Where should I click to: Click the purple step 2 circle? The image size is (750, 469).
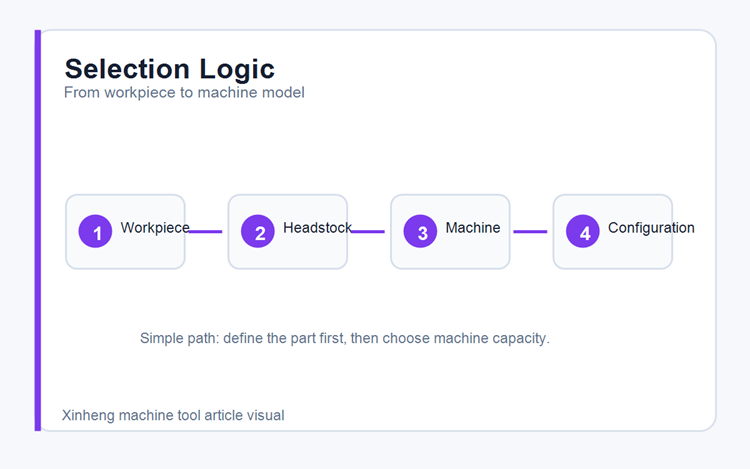pyautogui.click(x=258, y=231)
